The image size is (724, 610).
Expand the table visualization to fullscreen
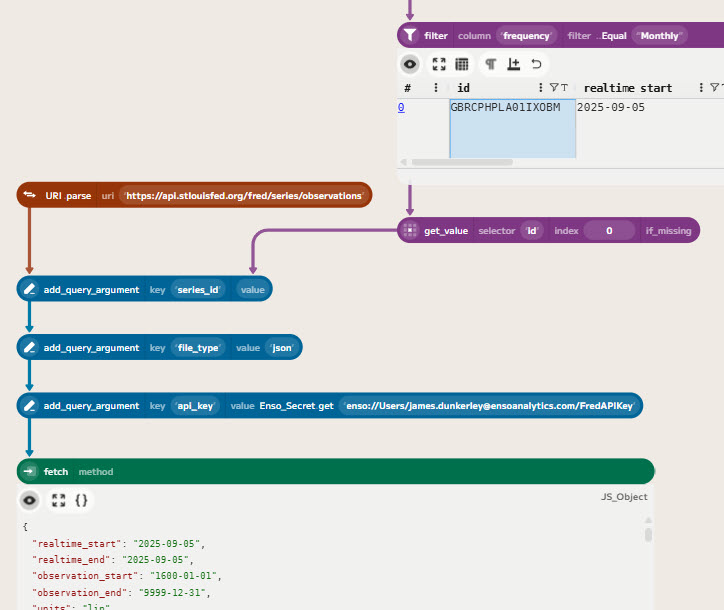(x=438, y=64)
